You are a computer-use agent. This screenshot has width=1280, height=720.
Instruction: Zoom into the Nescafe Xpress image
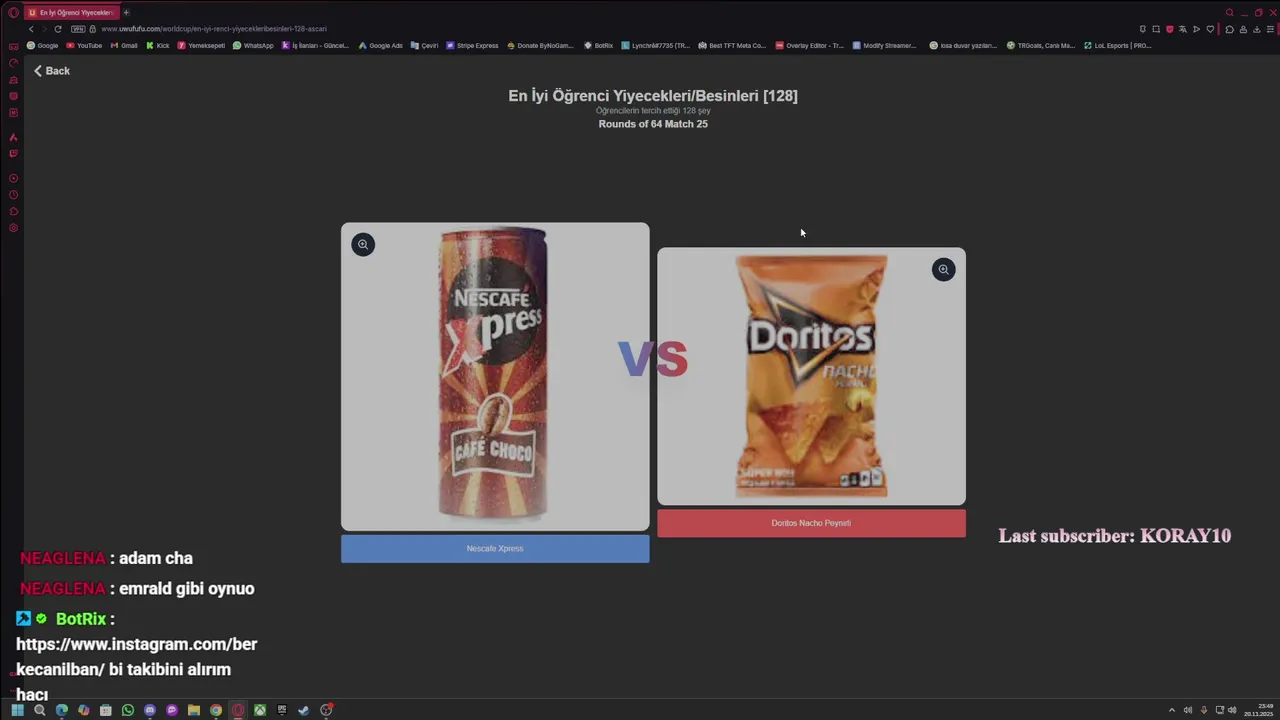click(x=363, y=244)
